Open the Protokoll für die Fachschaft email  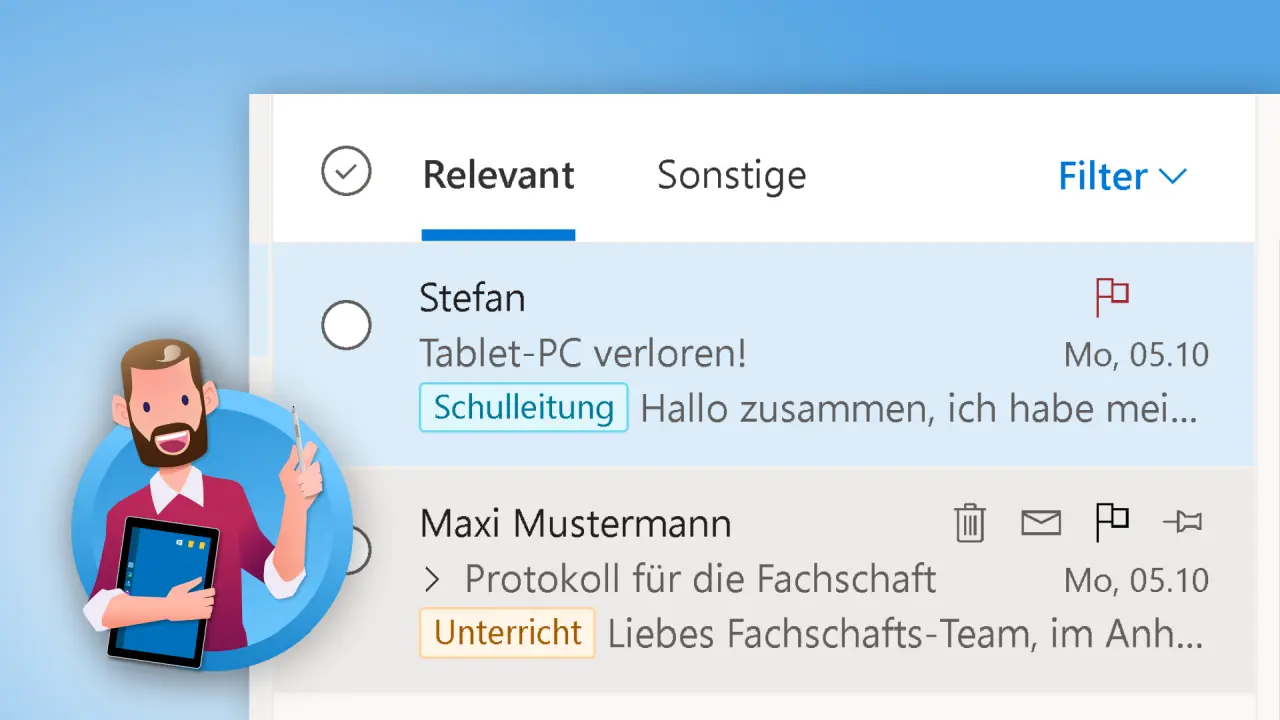(x=700, y=579)
